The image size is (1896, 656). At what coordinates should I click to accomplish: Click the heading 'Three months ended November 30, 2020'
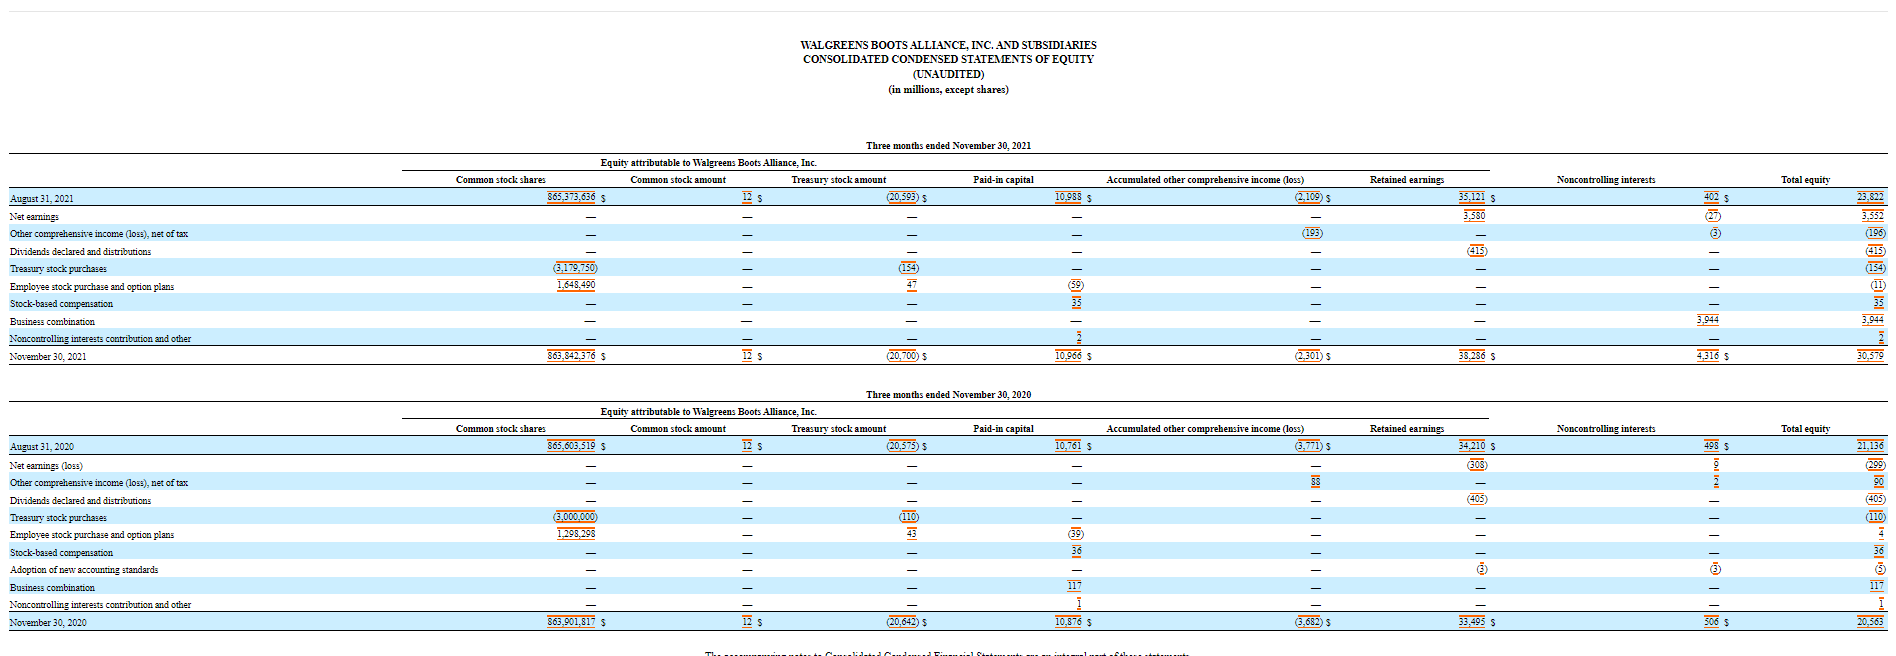(948, 395)
